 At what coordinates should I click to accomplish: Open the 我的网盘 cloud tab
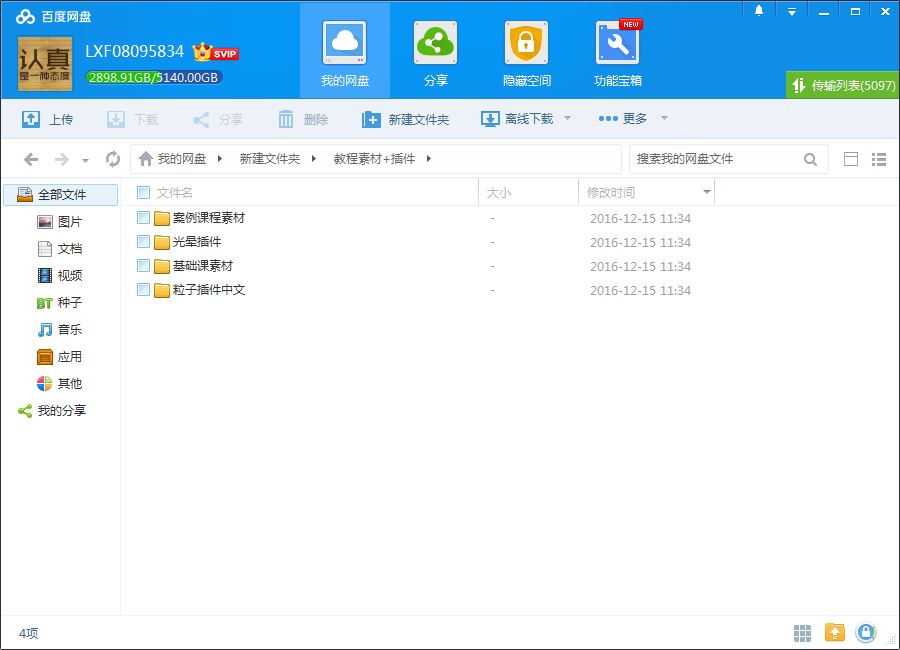[x=344, y=53]
